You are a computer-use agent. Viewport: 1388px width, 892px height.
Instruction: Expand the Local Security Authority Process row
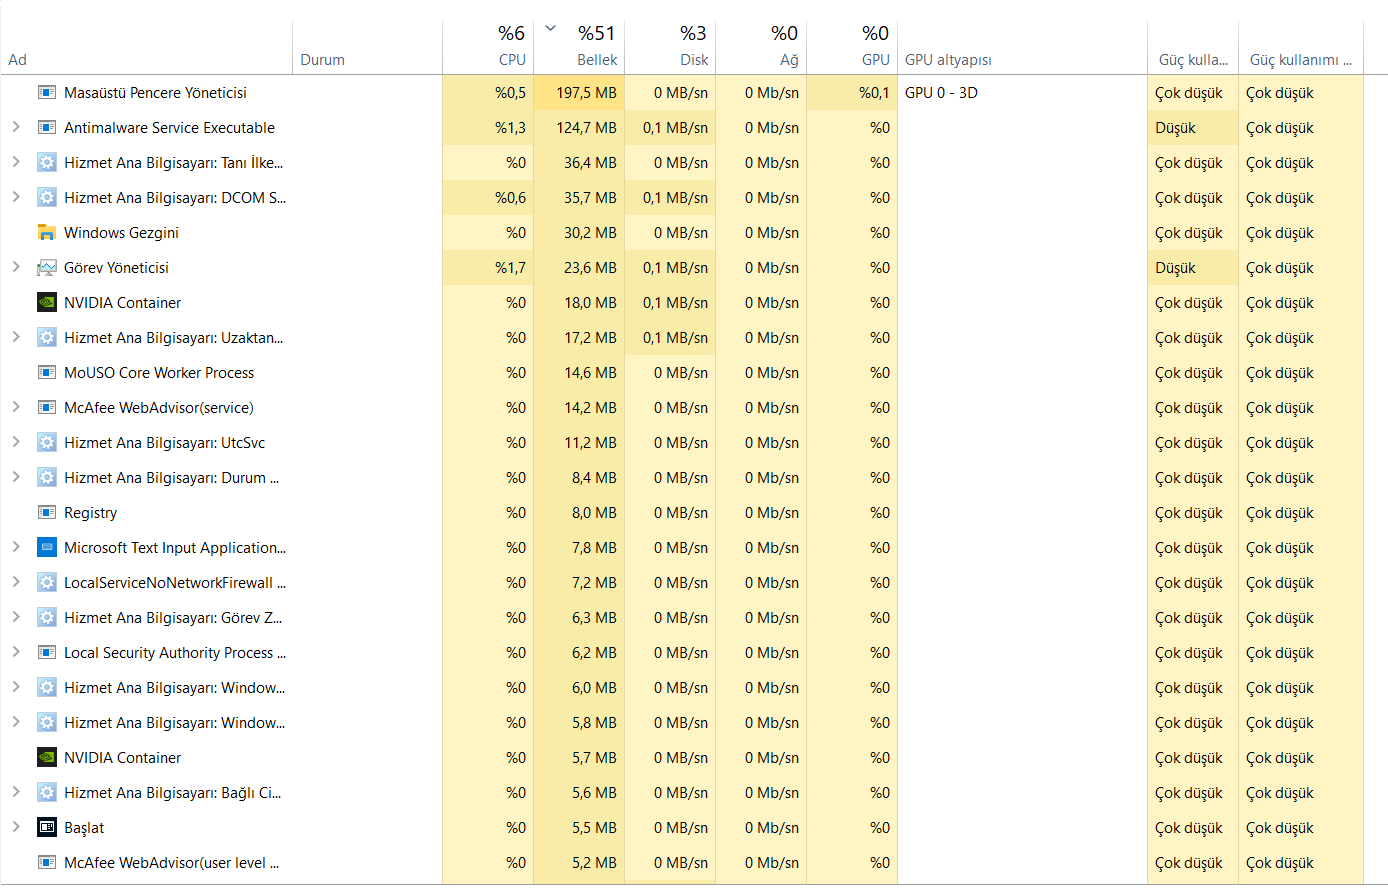[16, 652]
